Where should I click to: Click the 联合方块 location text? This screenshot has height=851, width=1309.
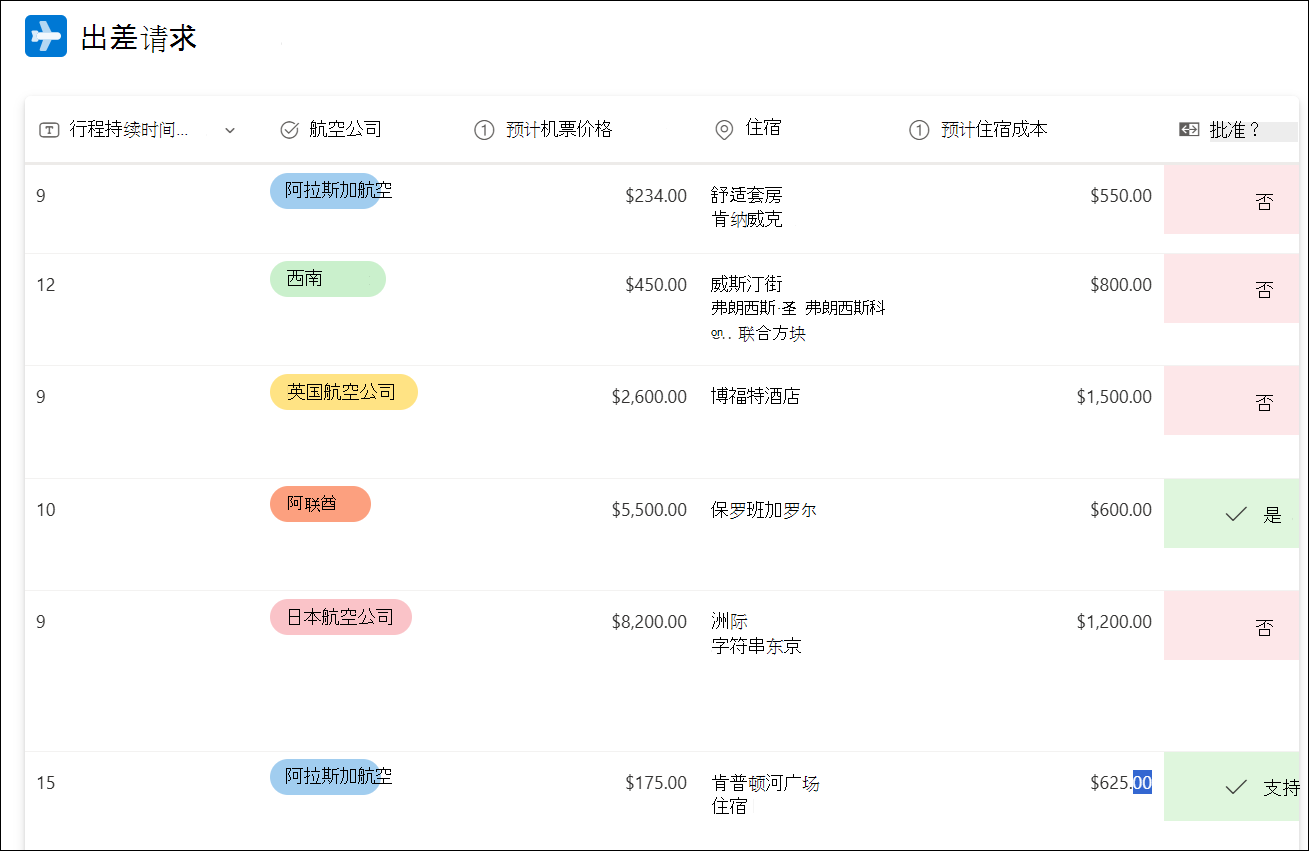click(772, 334)
